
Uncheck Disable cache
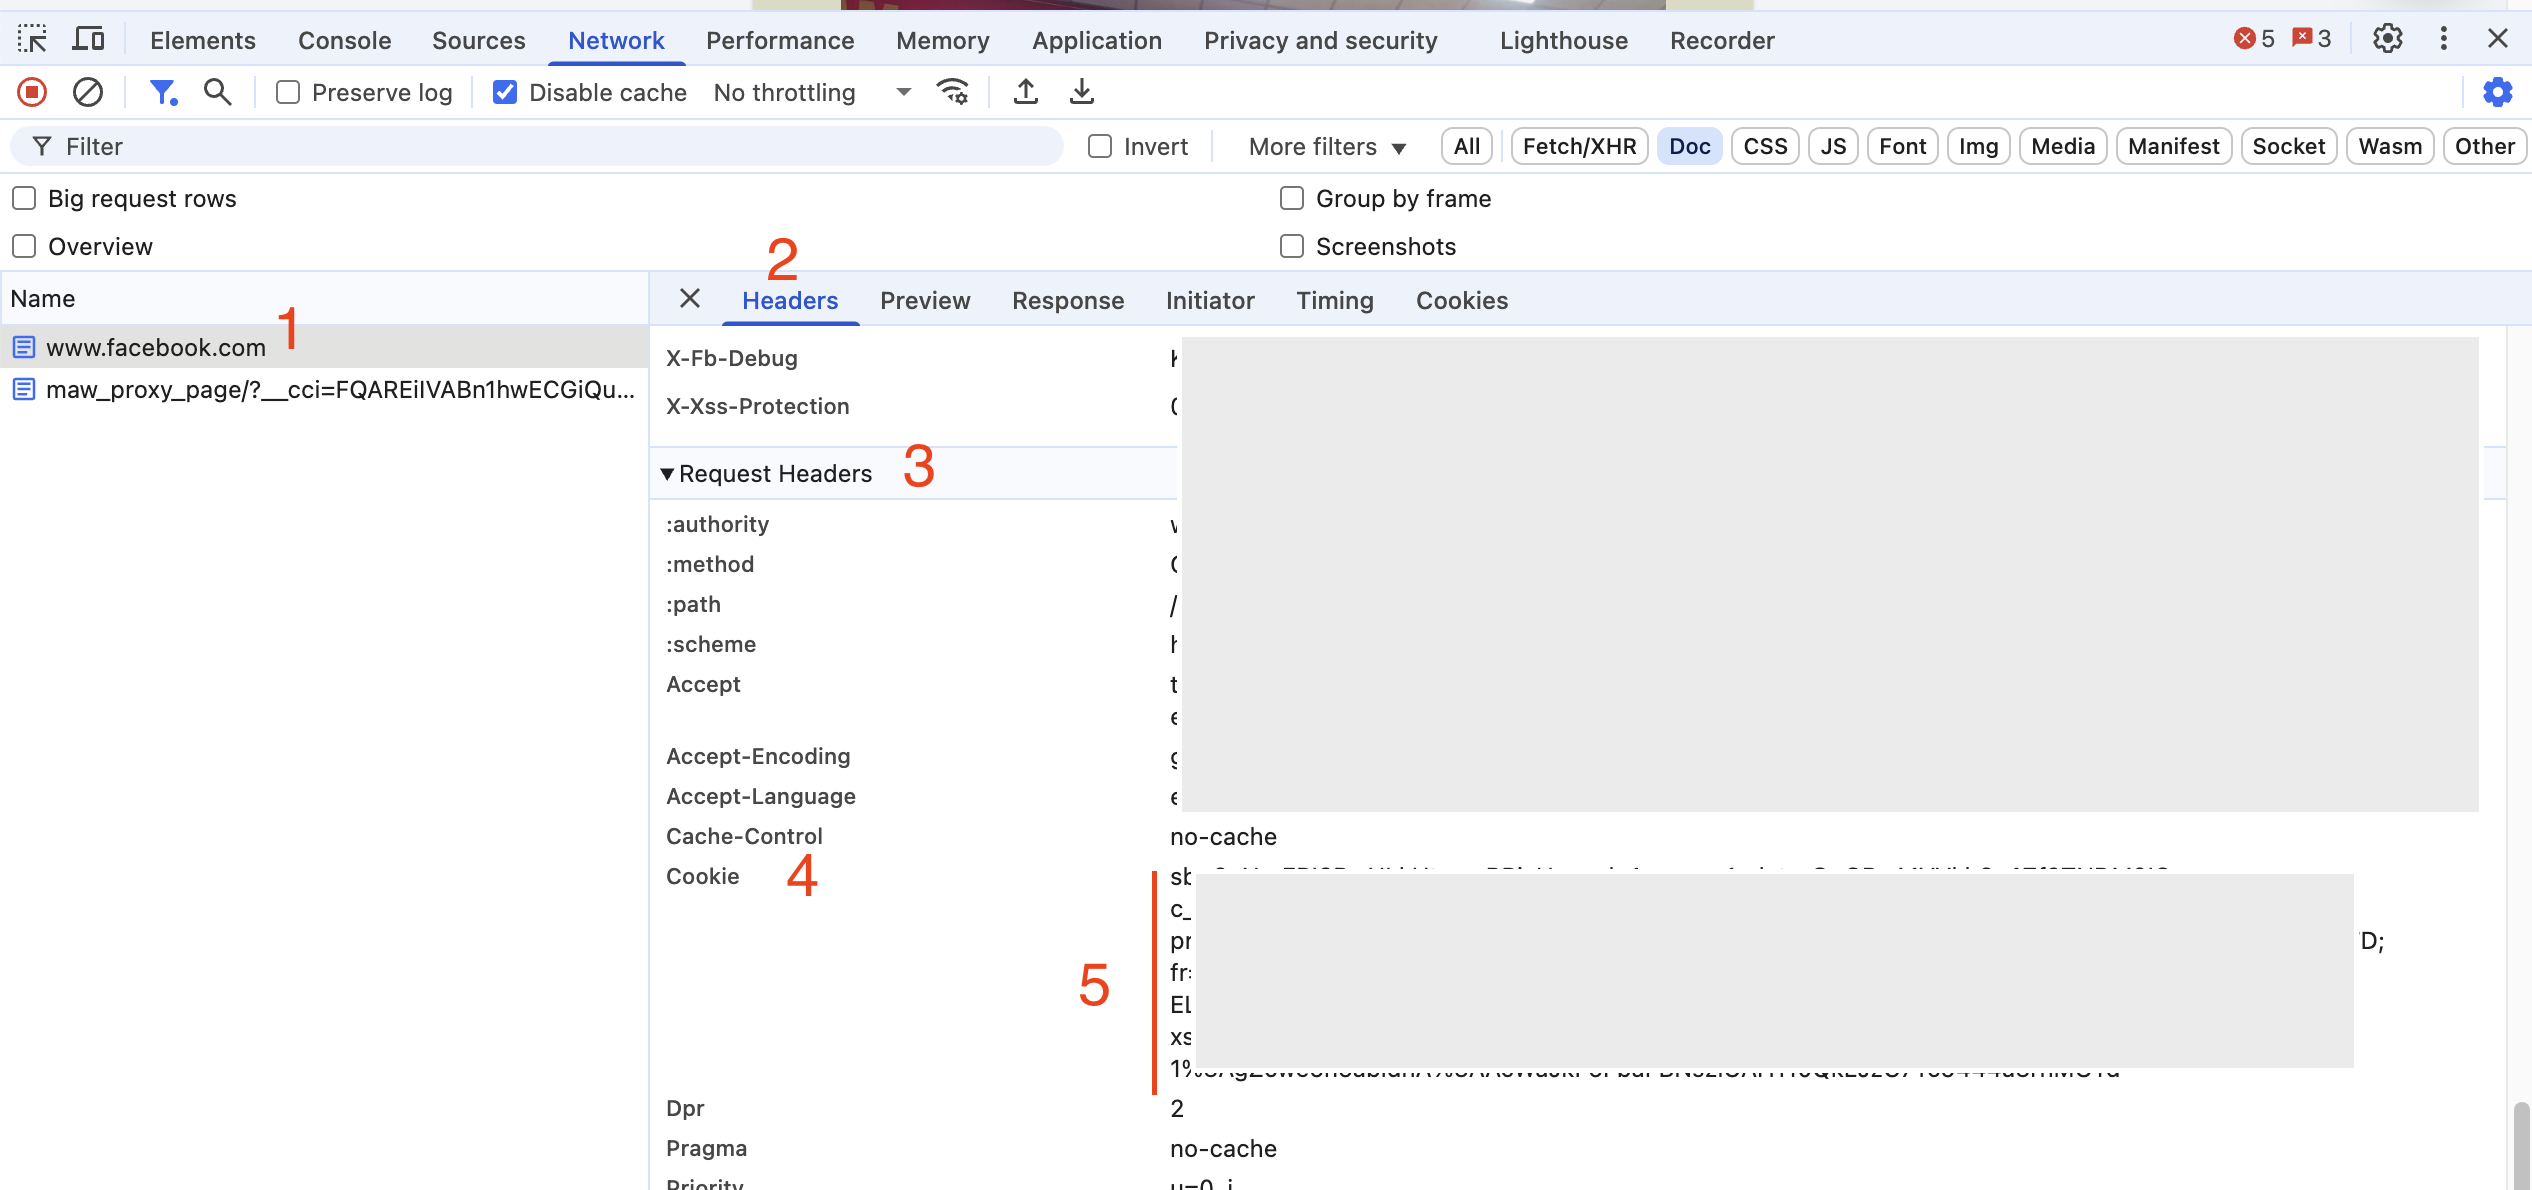pyautogui.click(x=505, y=92)
